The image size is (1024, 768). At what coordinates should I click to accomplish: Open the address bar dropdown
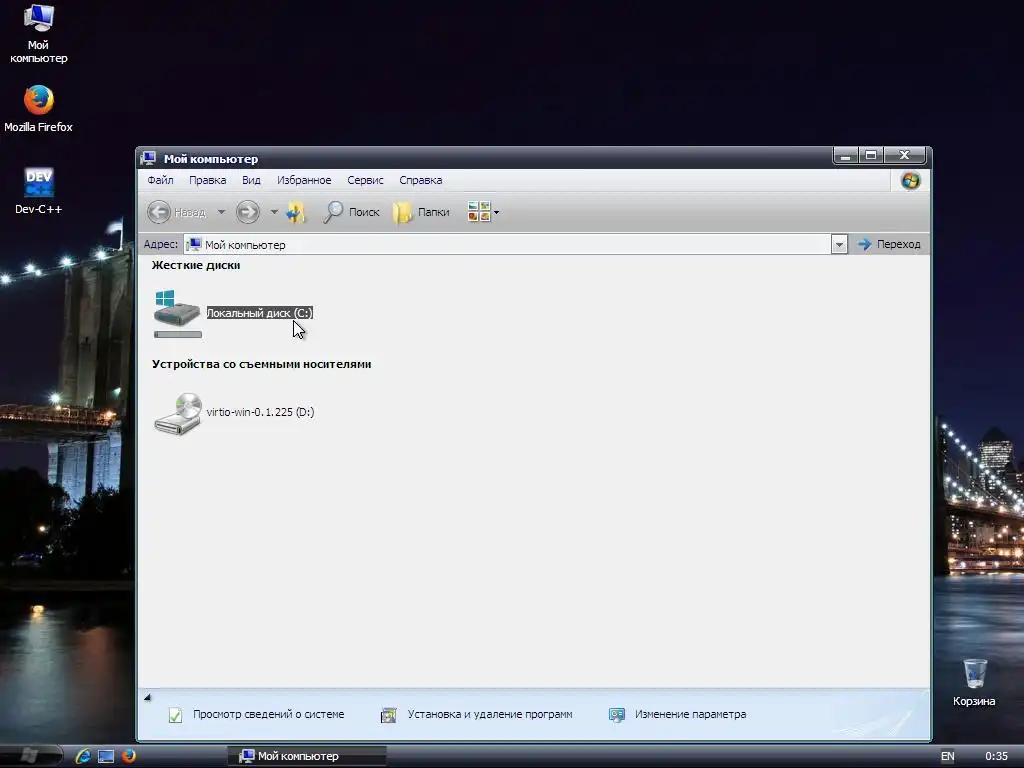point(839,245)
